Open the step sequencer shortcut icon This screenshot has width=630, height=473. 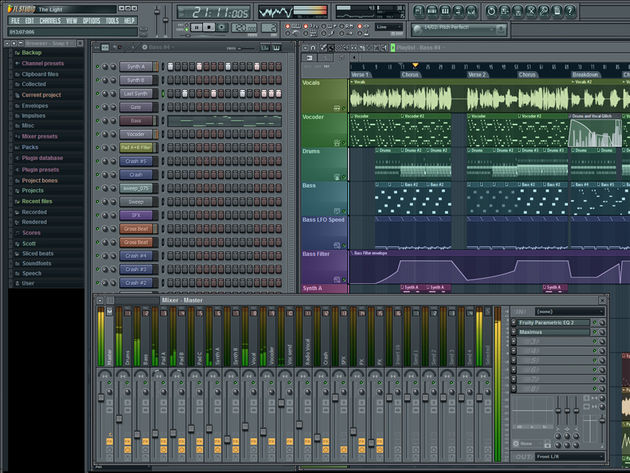432,11
